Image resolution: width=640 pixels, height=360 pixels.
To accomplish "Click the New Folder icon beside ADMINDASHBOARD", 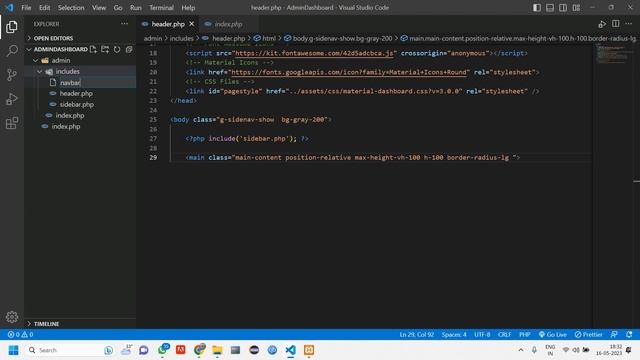I will (105, 49).
